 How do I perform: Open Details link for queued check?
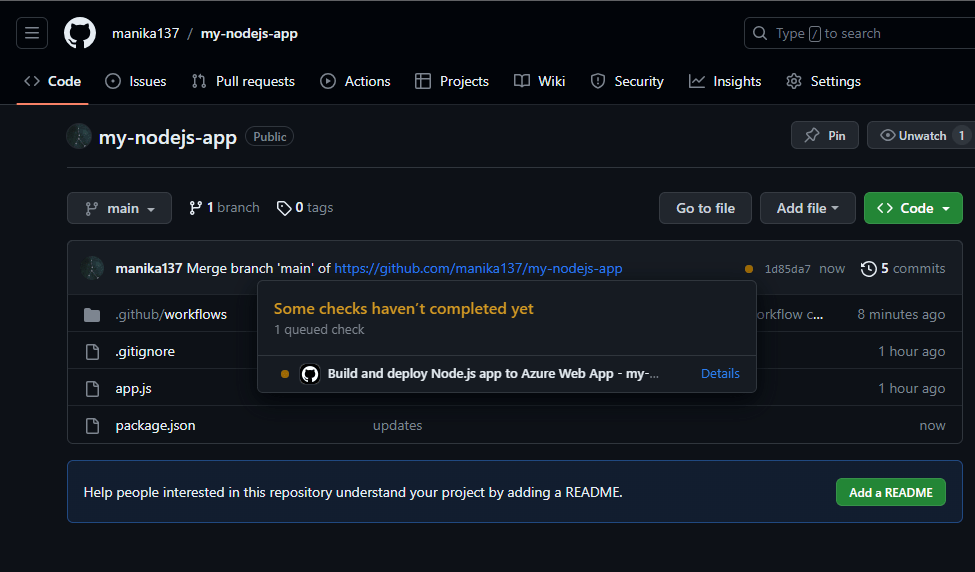point(720,374)
